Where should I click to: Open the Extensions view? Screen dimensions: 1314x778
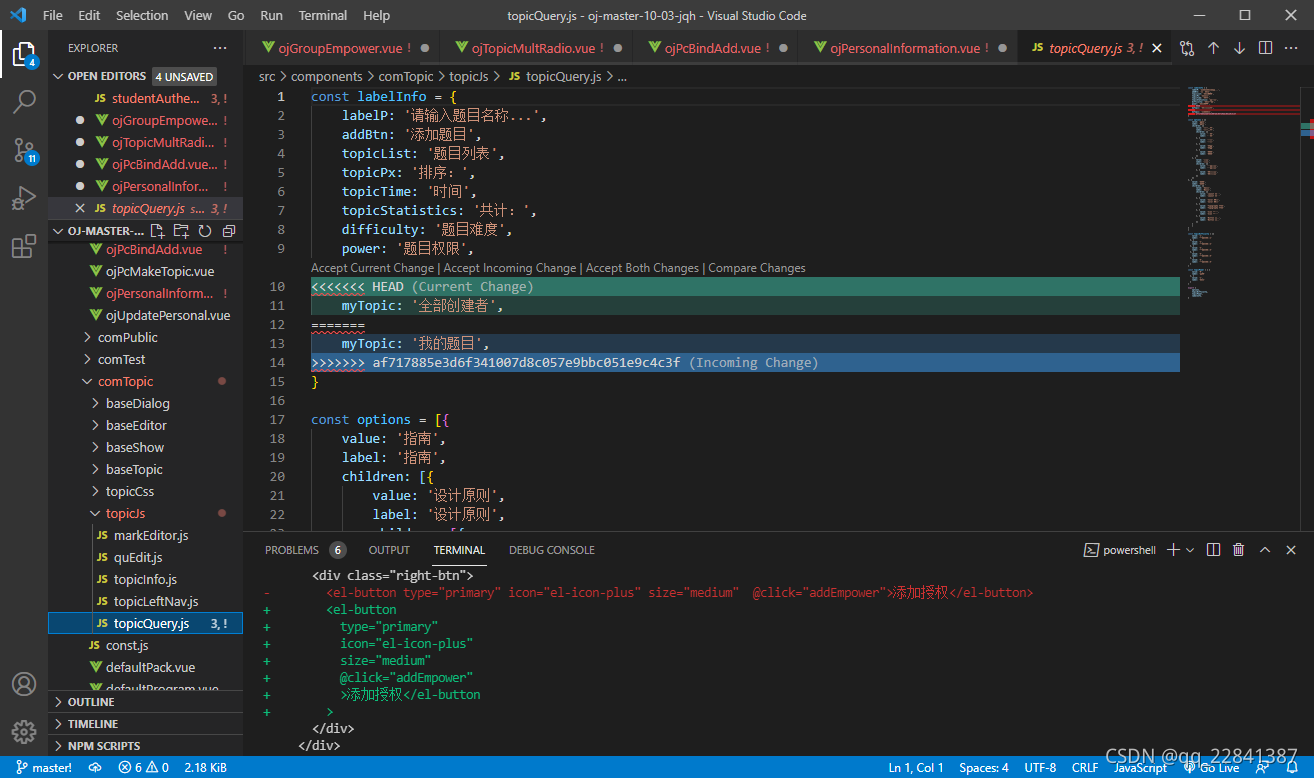click(x=24, y=246)
